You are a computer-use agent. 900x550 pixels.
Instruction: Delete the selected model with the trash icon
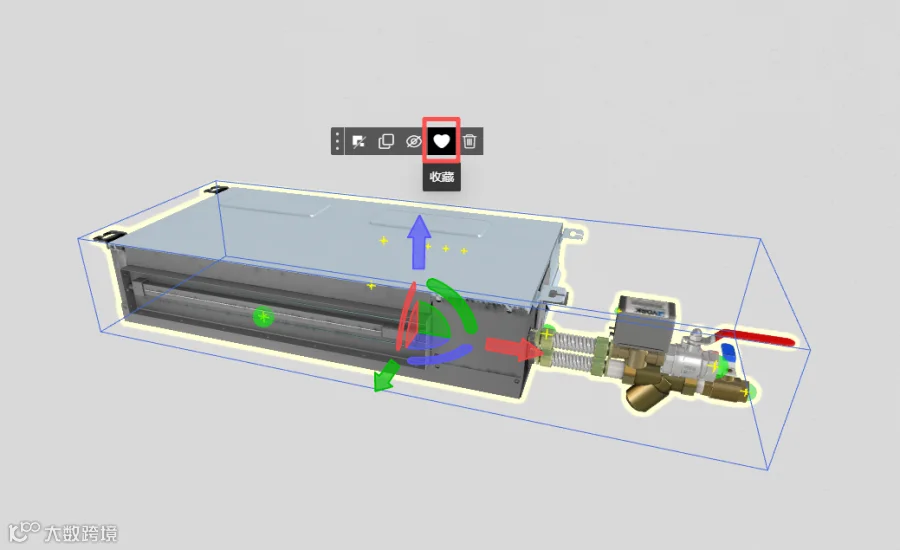[470, 141]
